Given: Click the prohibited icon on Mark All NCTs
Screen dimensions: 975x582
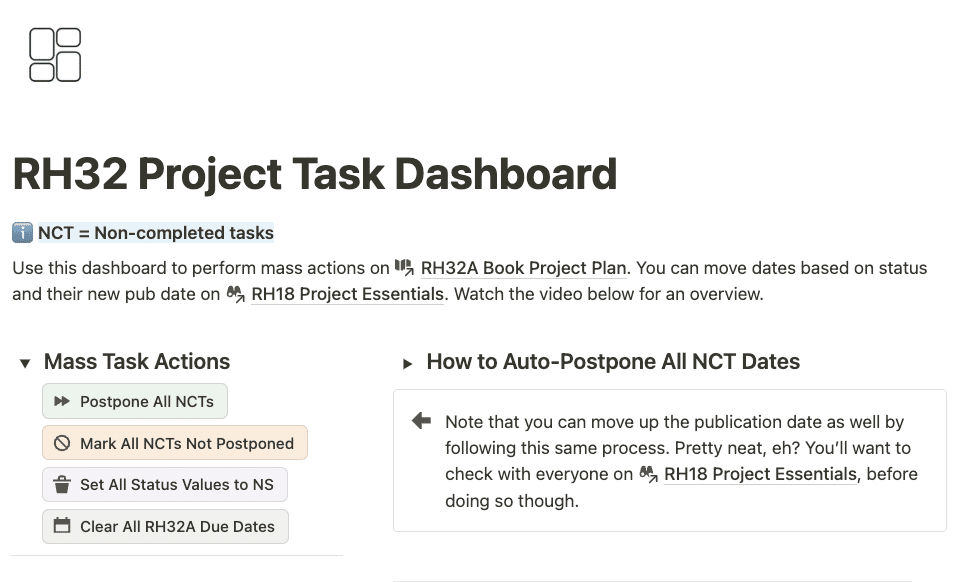Looking at the screenshot, I should [x=62, y=443].
